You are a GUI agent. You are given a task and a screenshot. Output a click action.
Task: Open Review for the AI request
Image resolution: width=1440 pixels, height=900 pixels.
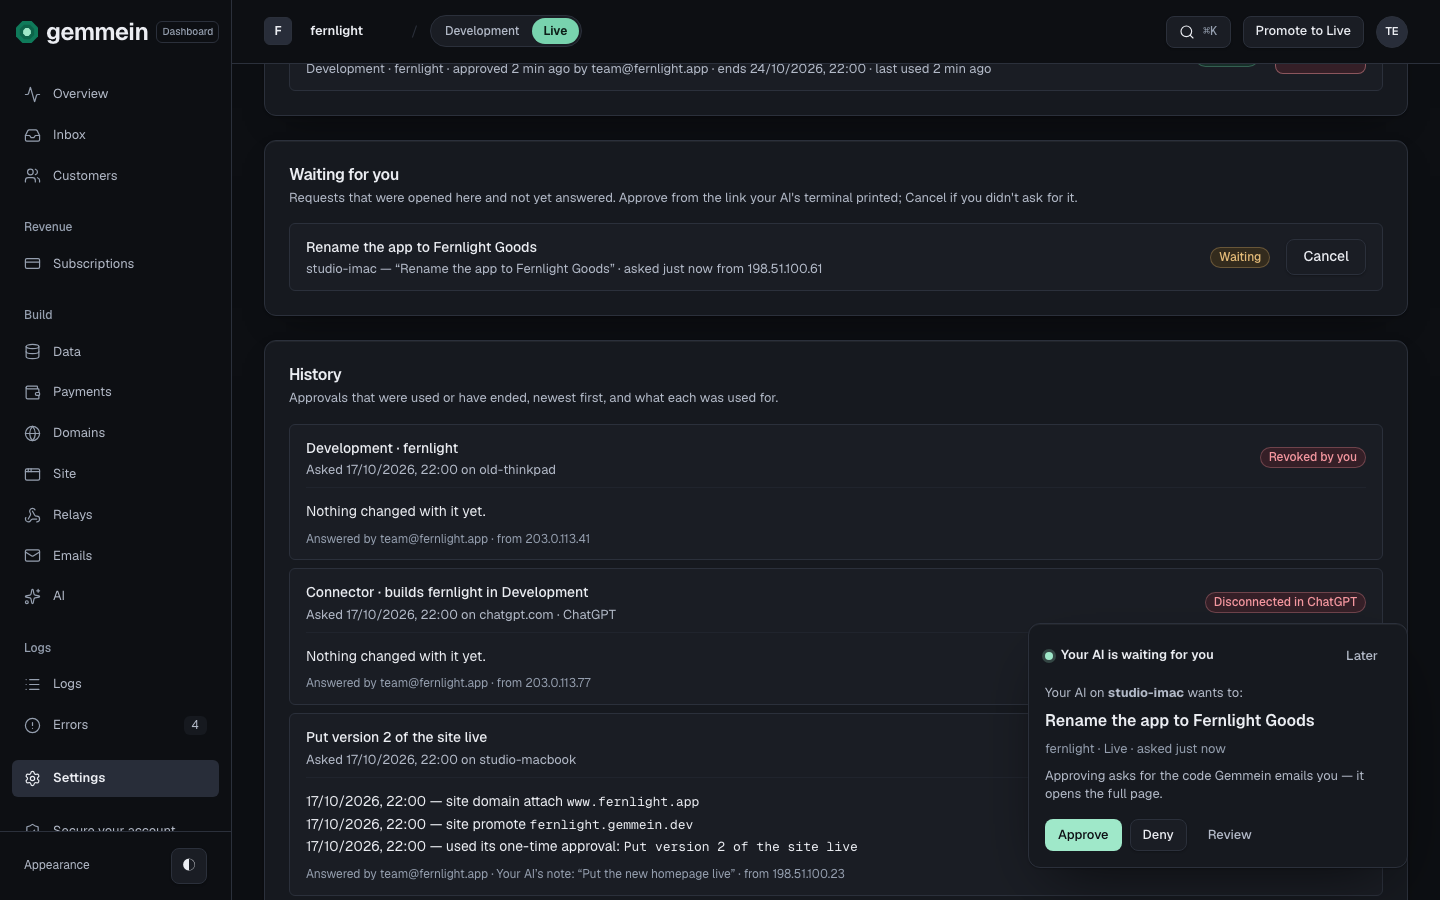coord(1229,835)
